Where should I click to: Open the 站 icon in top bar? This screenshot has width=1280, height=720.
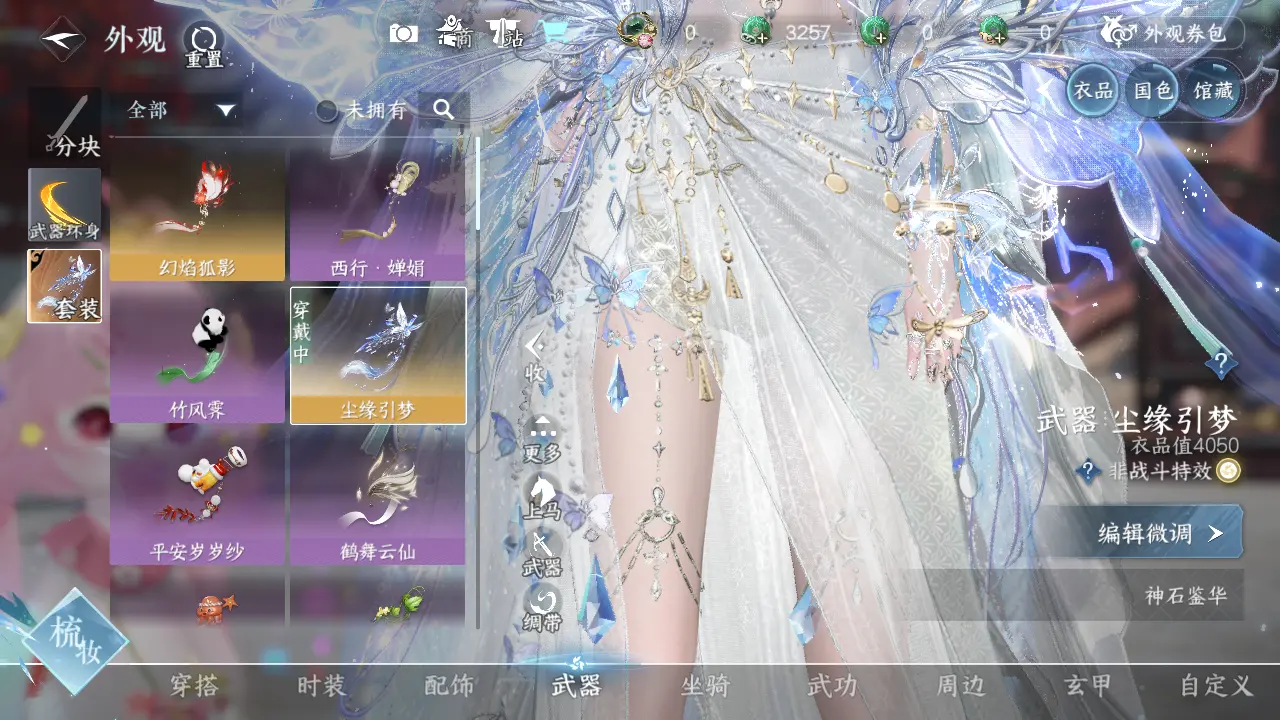505,33
